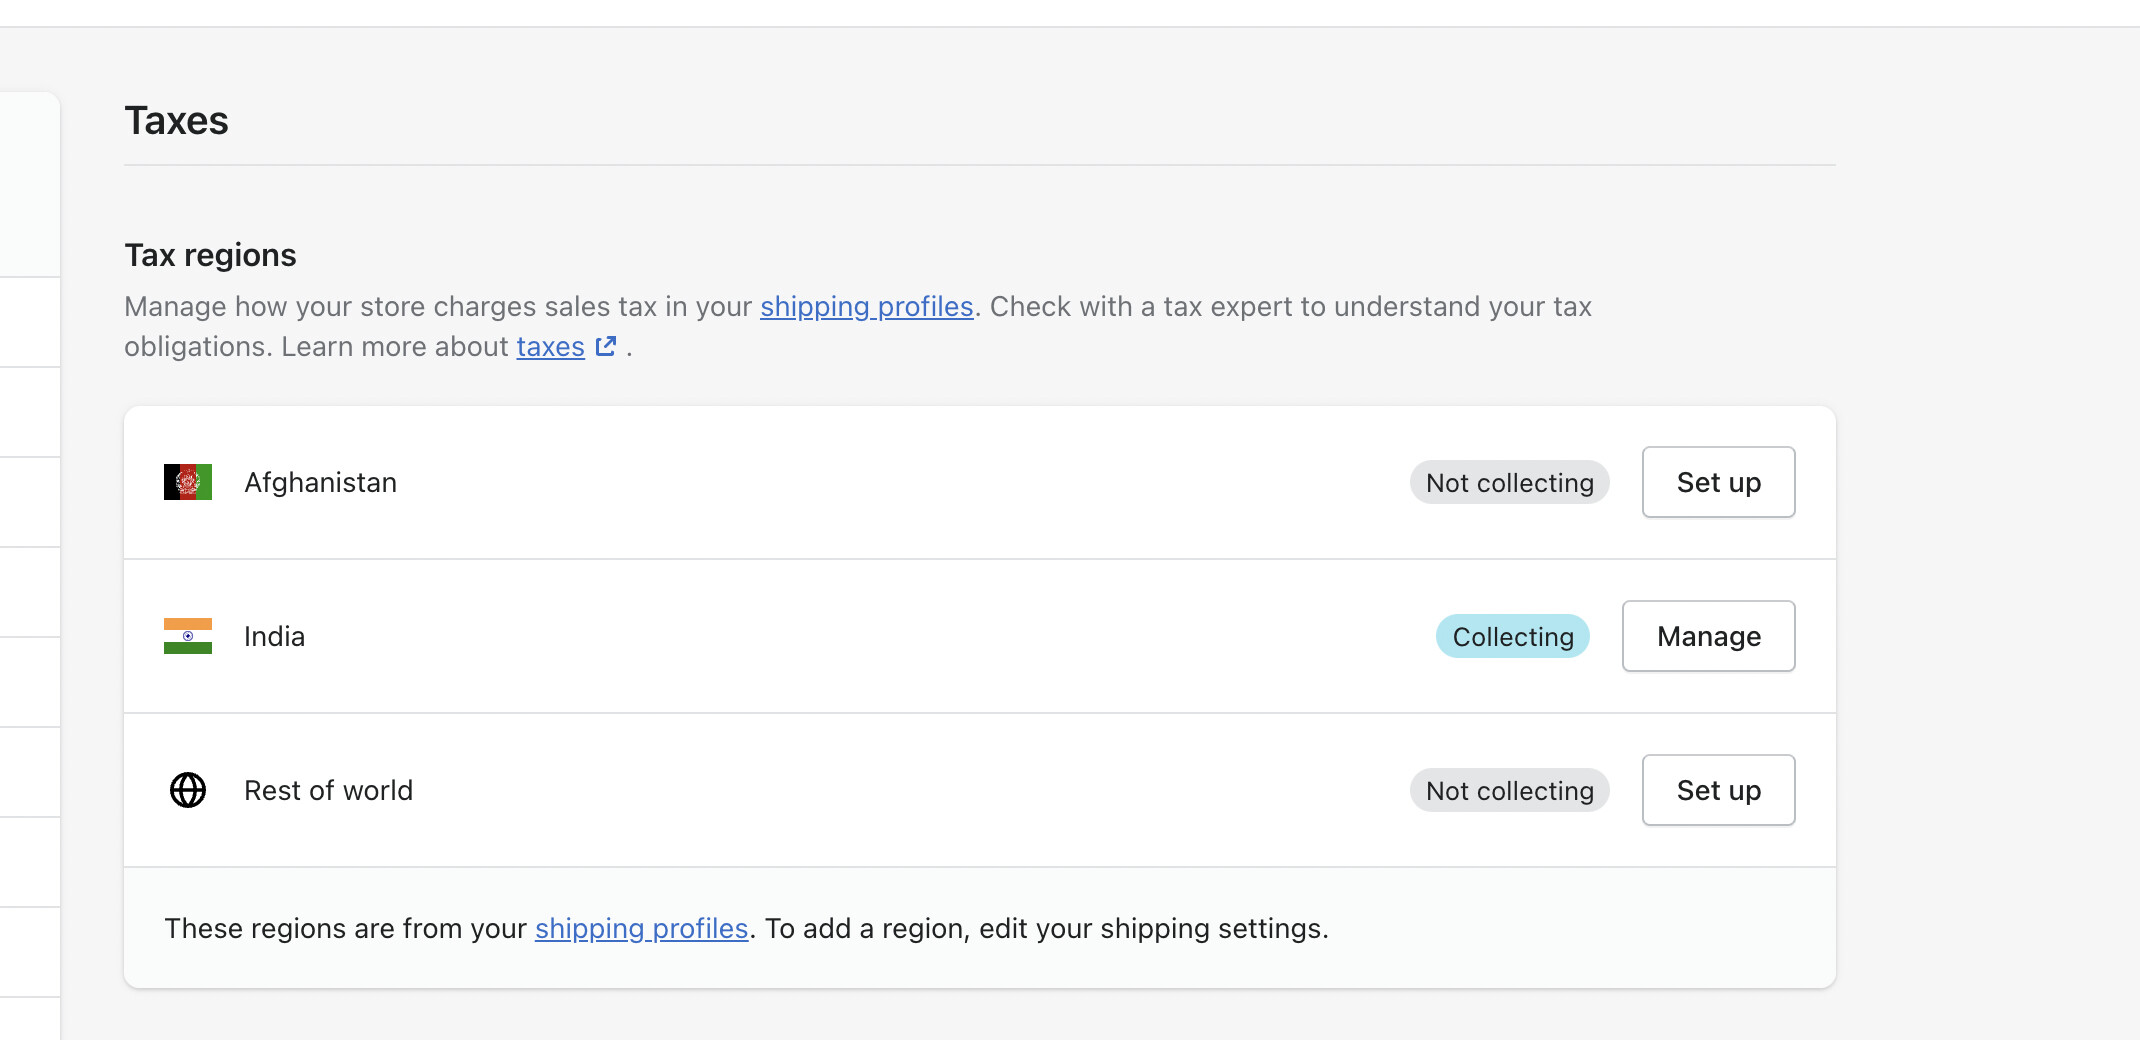Screen dimensions: 2140x1040
Task: Click the Tax regions section heading
Action: click(x=210, y=255)
